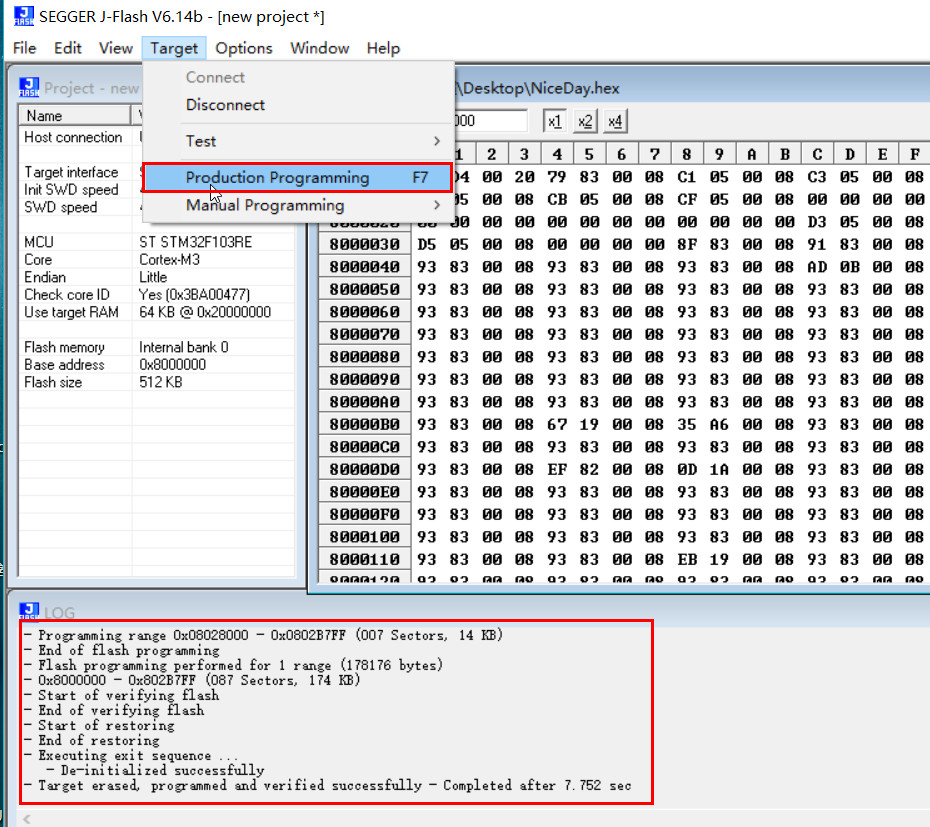Click log line 'End of flash programming'
Screen dimensions: 930x827
(129, 650)
